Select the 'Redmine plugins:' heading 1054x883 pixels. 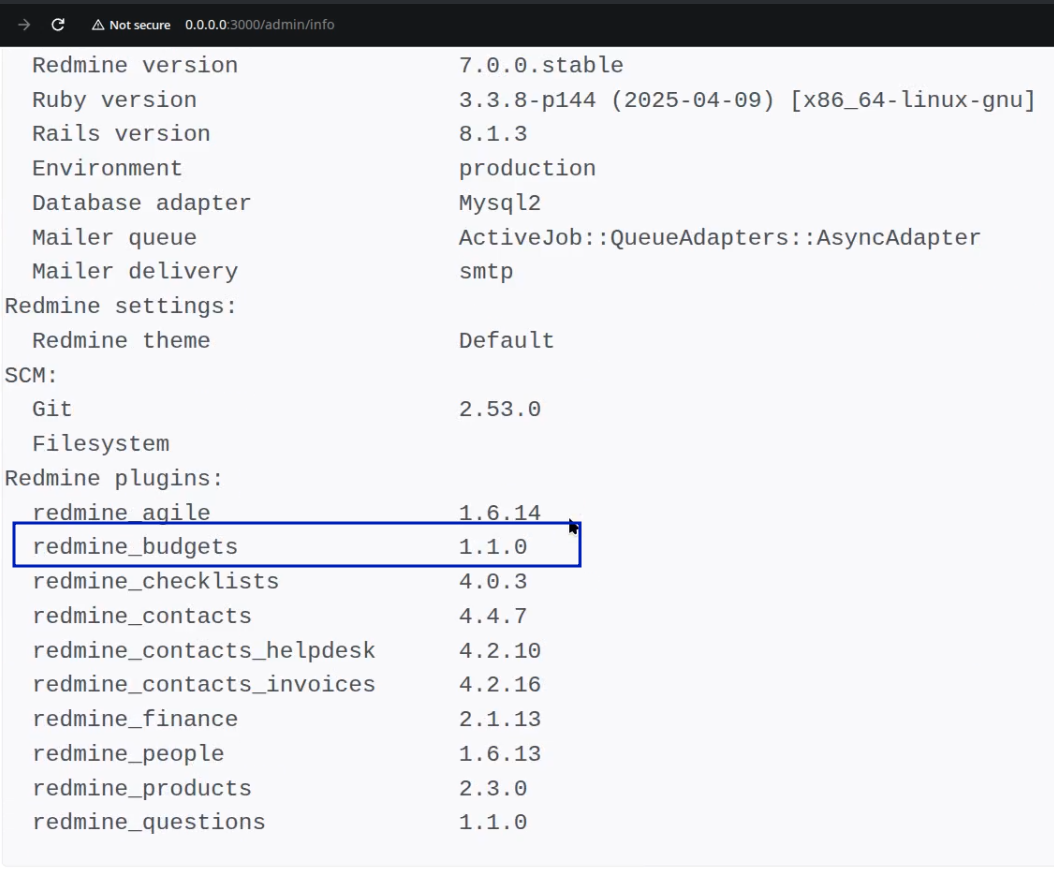point(114,478)
